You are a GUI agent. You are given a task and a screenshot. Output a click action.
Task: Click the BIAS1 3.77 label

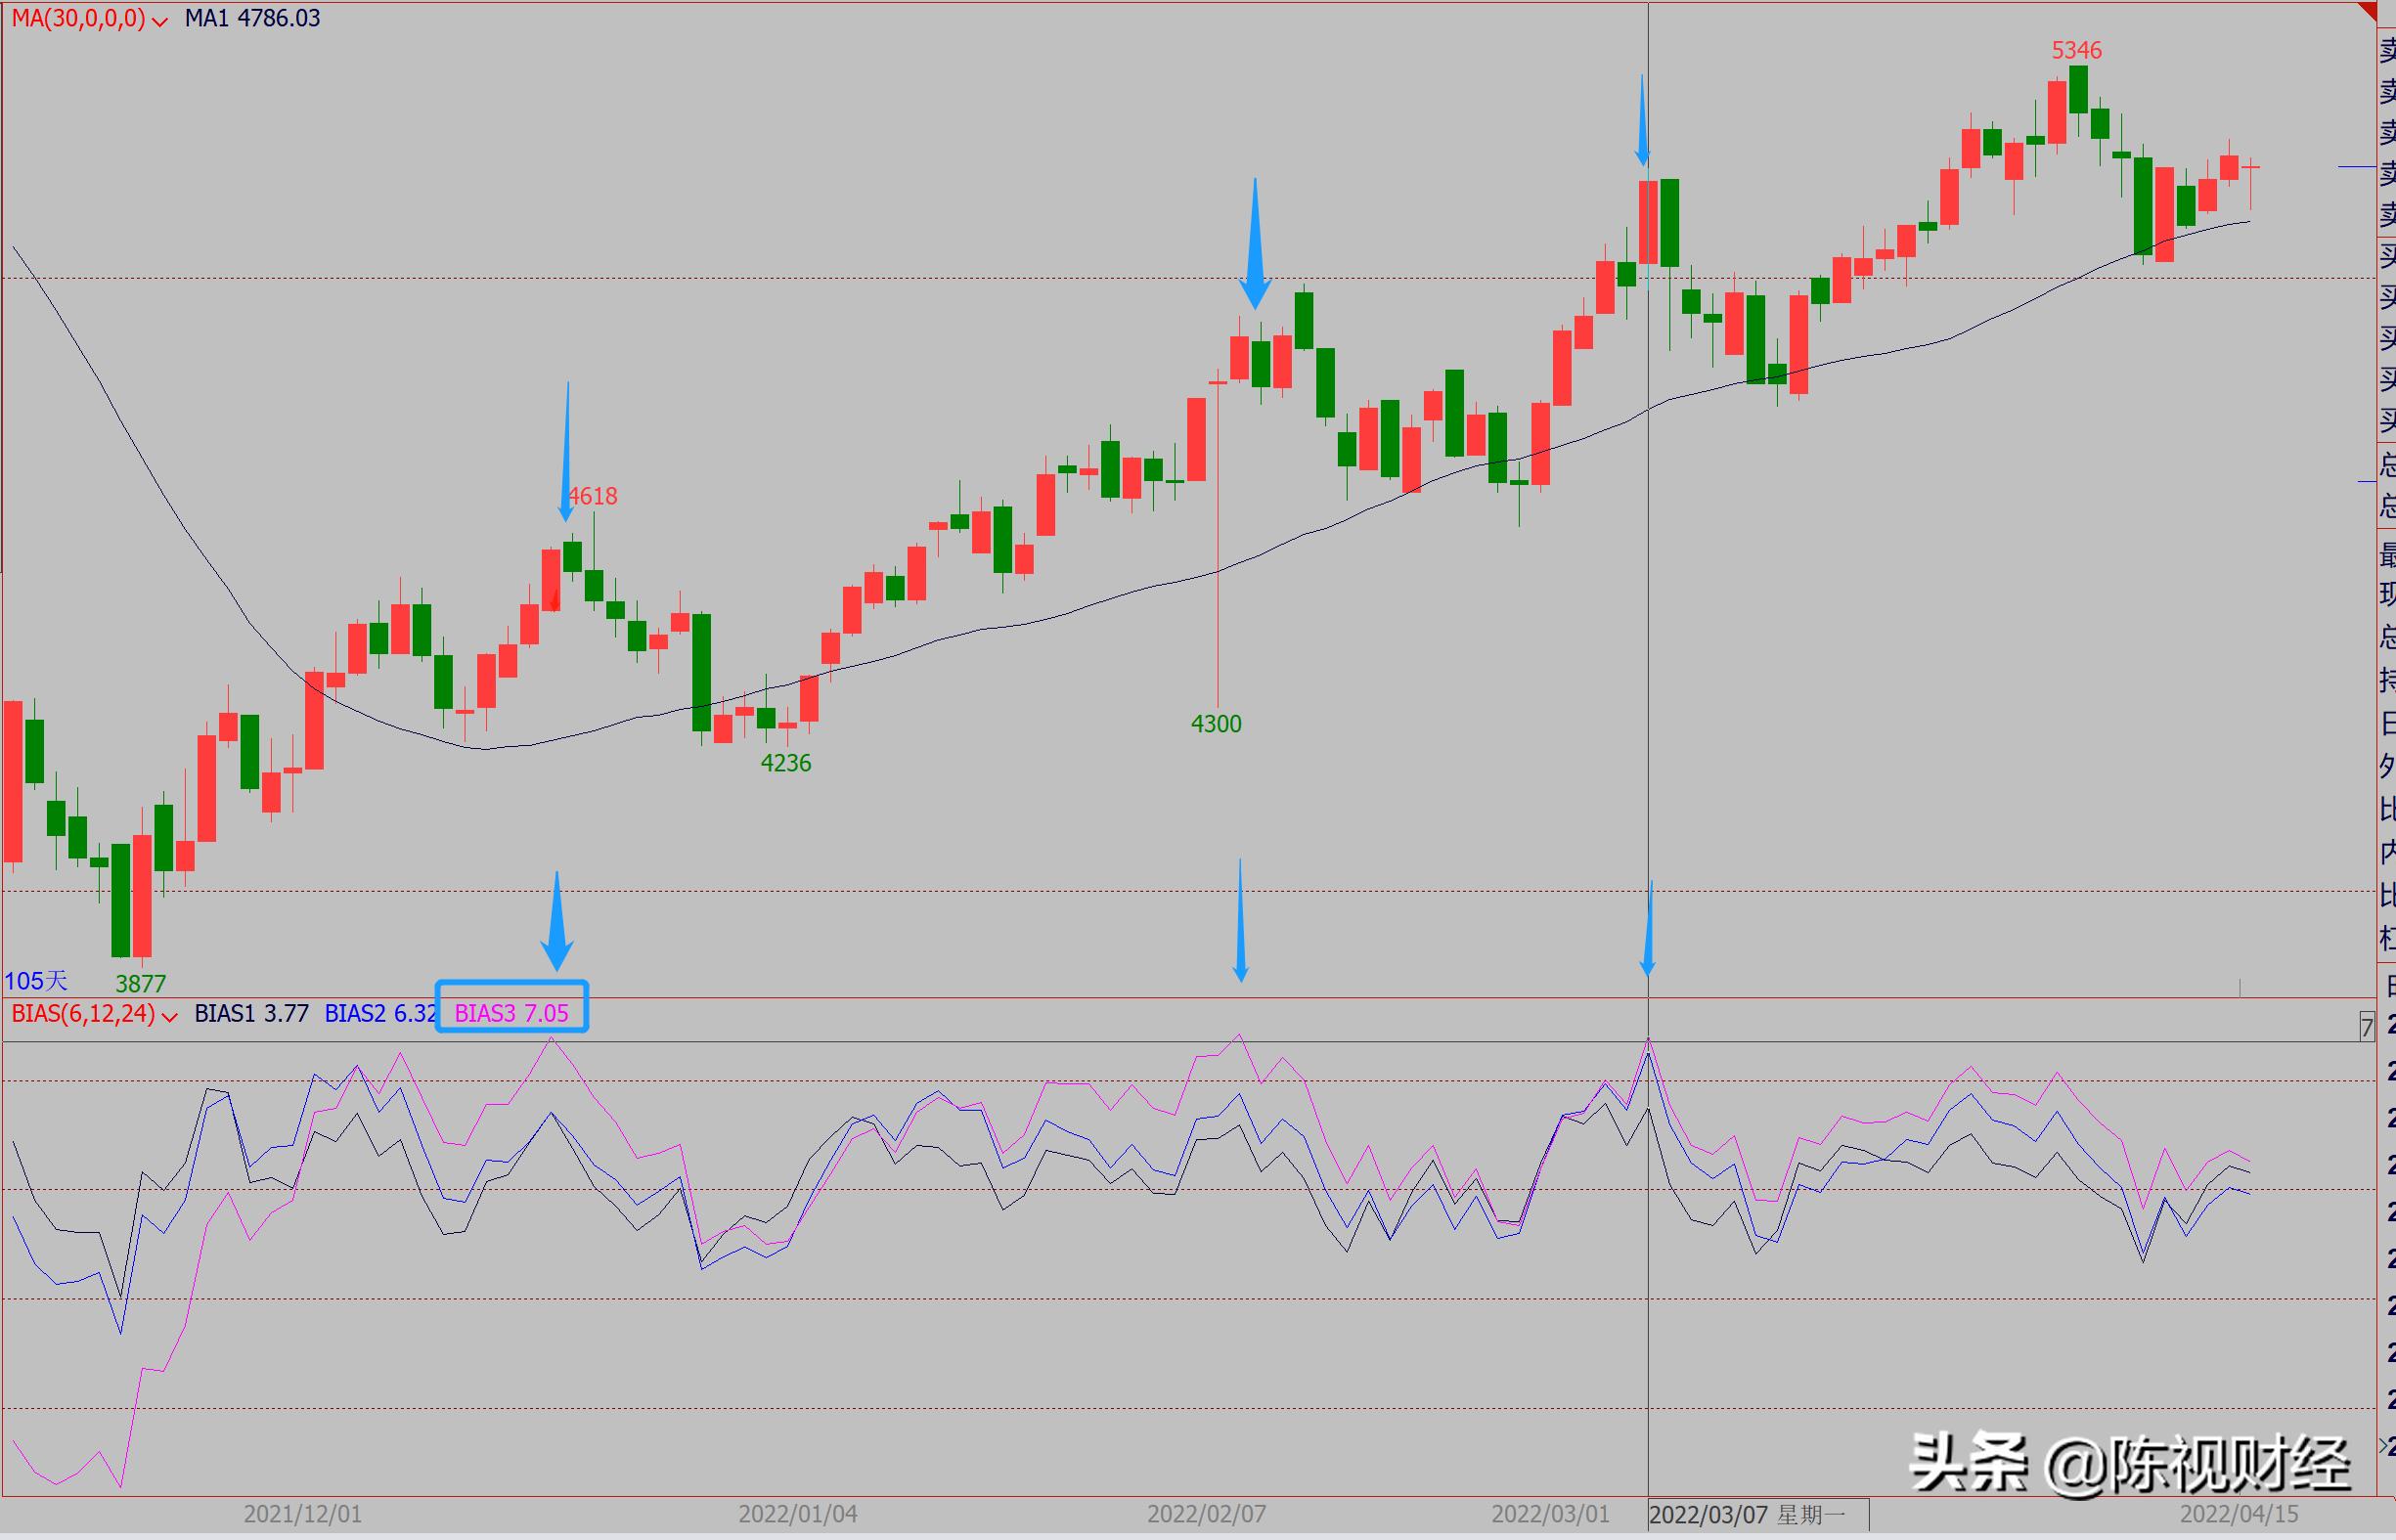click(251, 1013)
